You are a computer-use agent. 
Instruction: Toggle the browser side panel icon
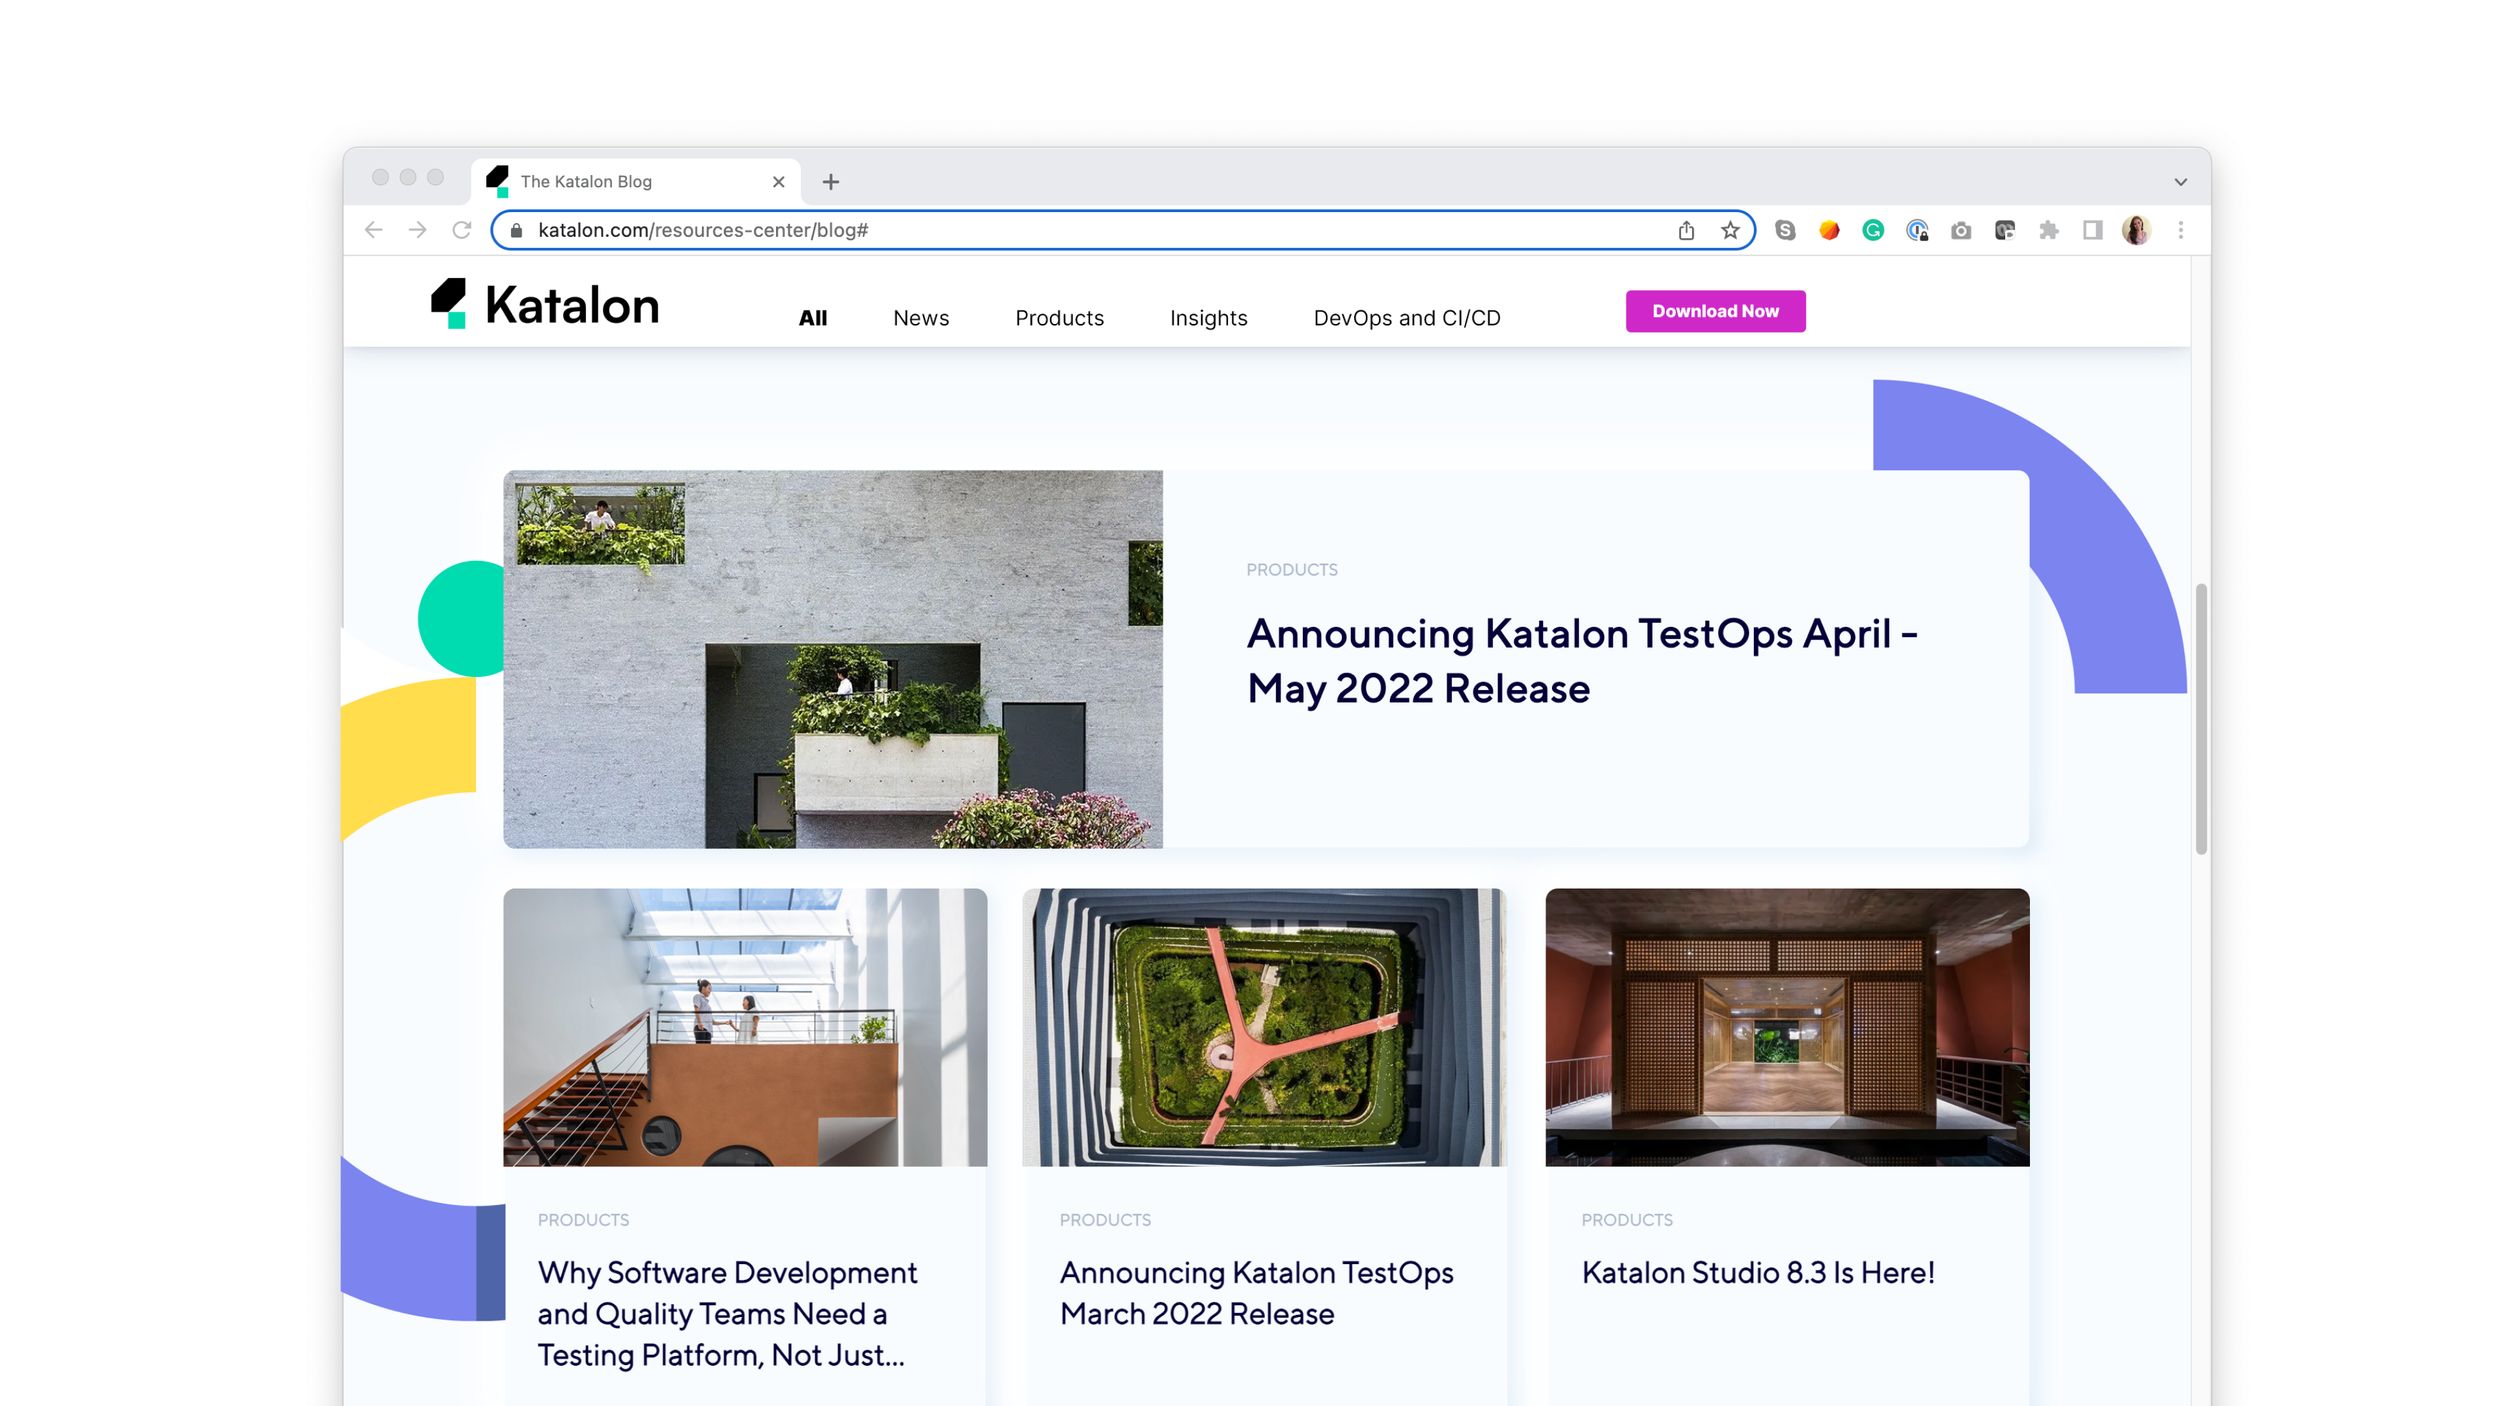point(2093,230)
